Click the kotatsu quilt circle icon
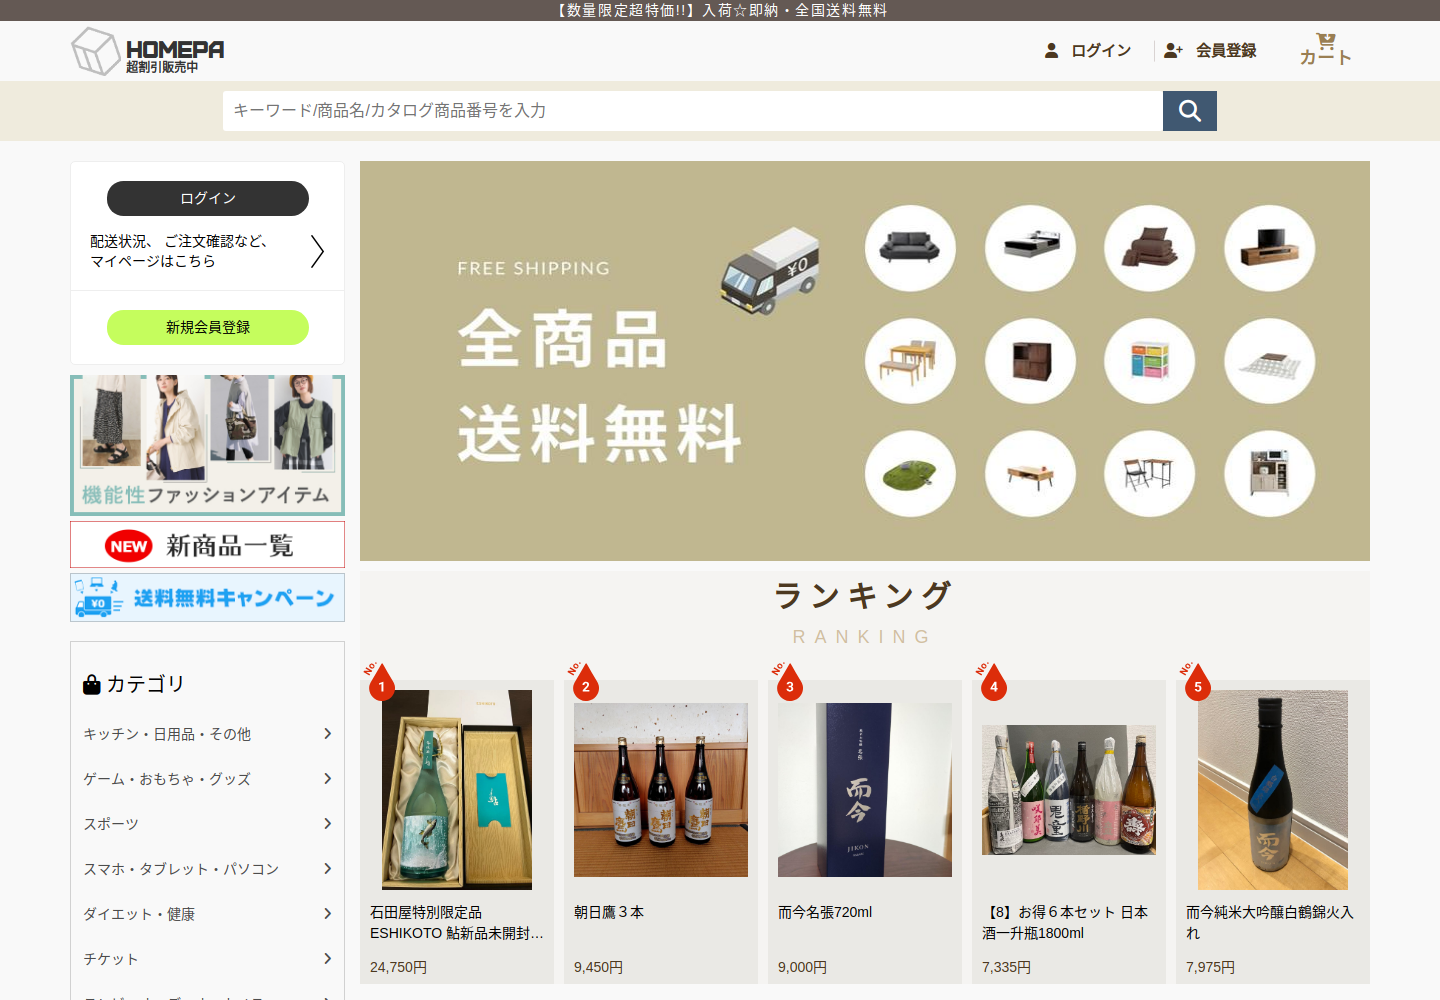 1270,361
